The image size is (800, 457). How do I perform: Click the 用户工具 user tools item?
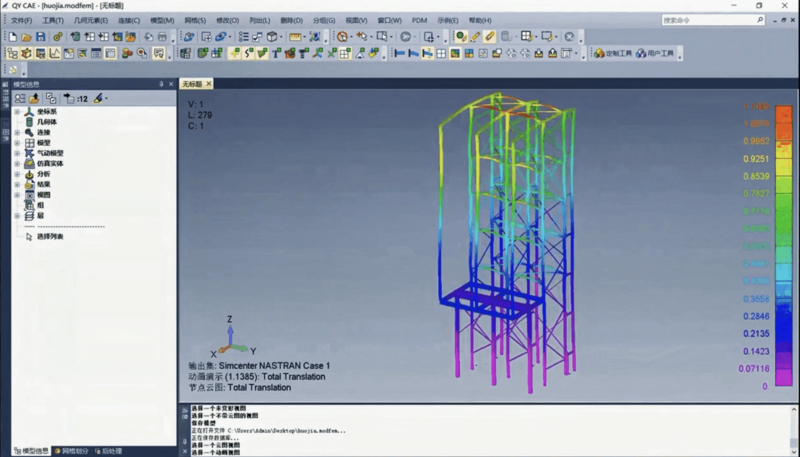656,53
